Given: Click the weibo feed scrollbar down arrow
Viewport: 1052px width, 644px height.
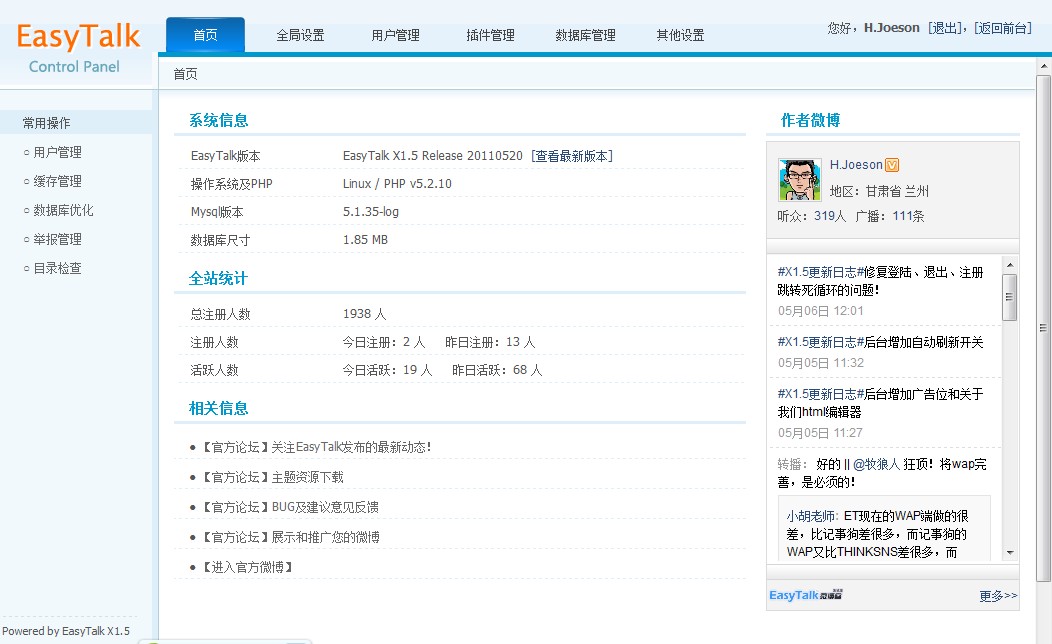Looking at the screenshot, I should pyautogui.click(x=1009, y=552).
